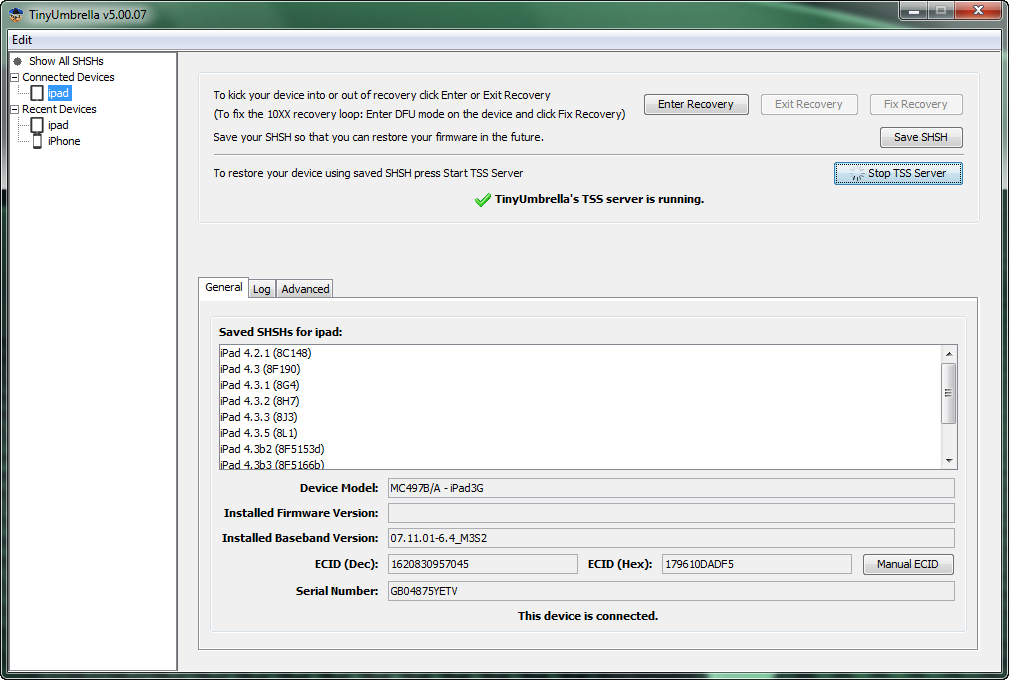Stop the TSS Server
The height and width of the screenshot is (680, 1009).
pyautogui.click(x=898, y=173)
